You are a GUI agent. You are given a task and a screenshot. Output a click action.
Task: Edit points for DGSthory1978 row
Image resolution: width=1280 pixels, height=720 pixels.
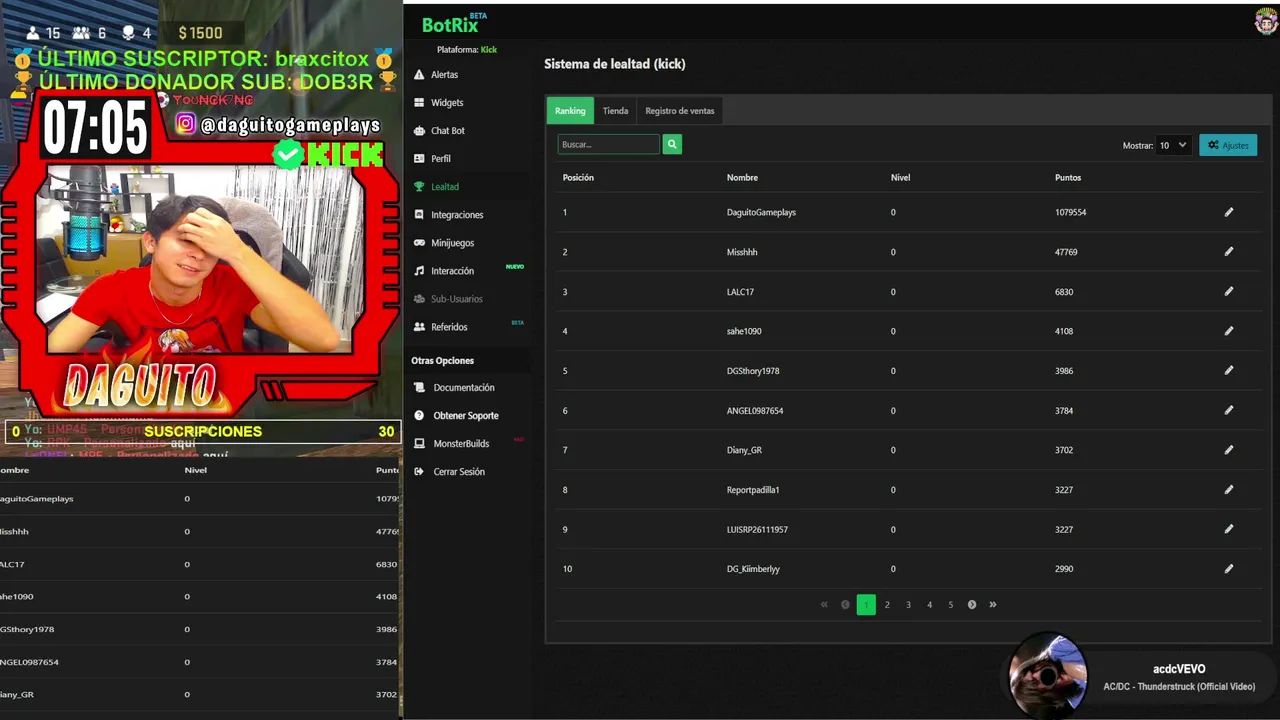(x=1229, y=370)
